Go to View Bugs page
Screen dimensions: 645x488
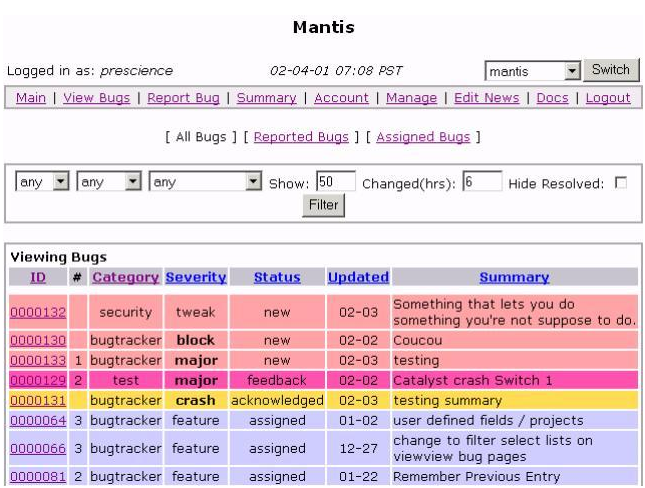click(97, 98)
